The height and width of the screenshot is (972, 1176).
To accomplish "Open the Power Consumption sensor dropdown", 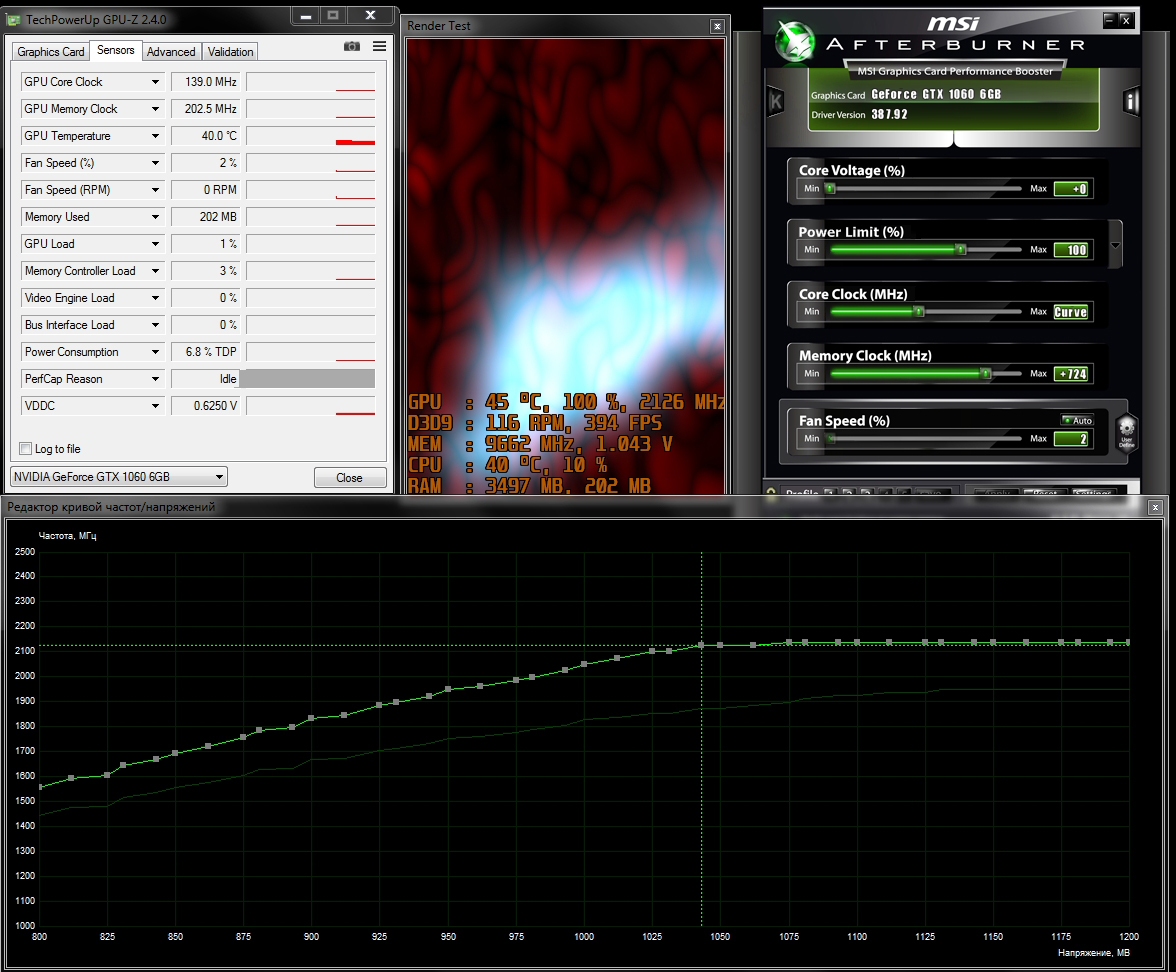I will [155, 352].
